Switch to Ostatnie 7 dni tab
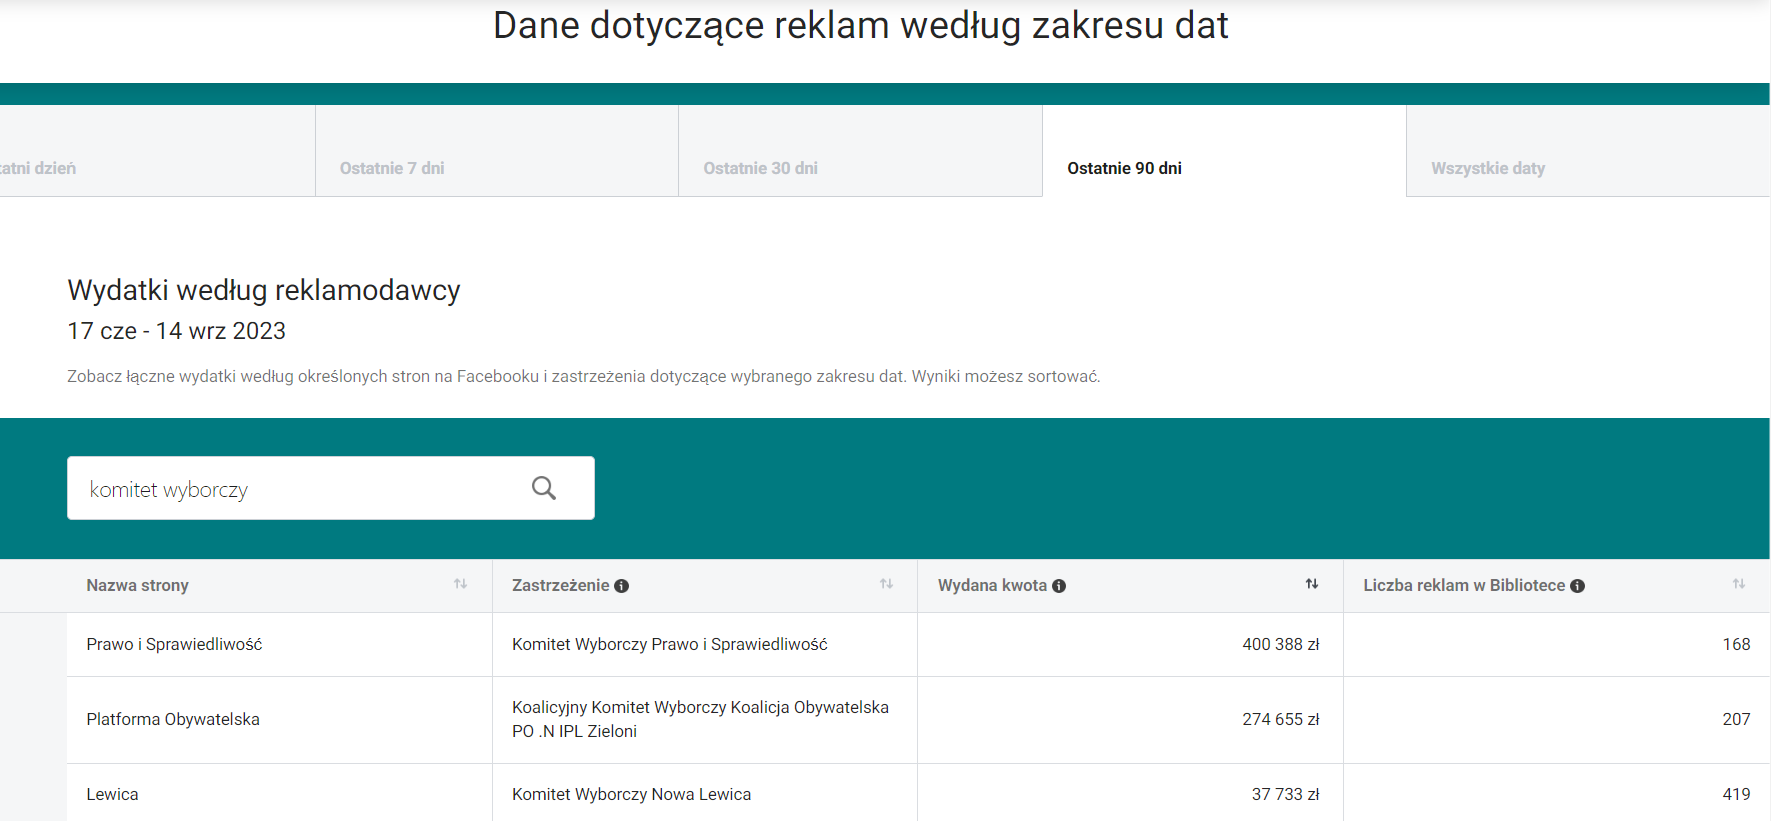The image size is (1771, 821). tap(392, 168)
